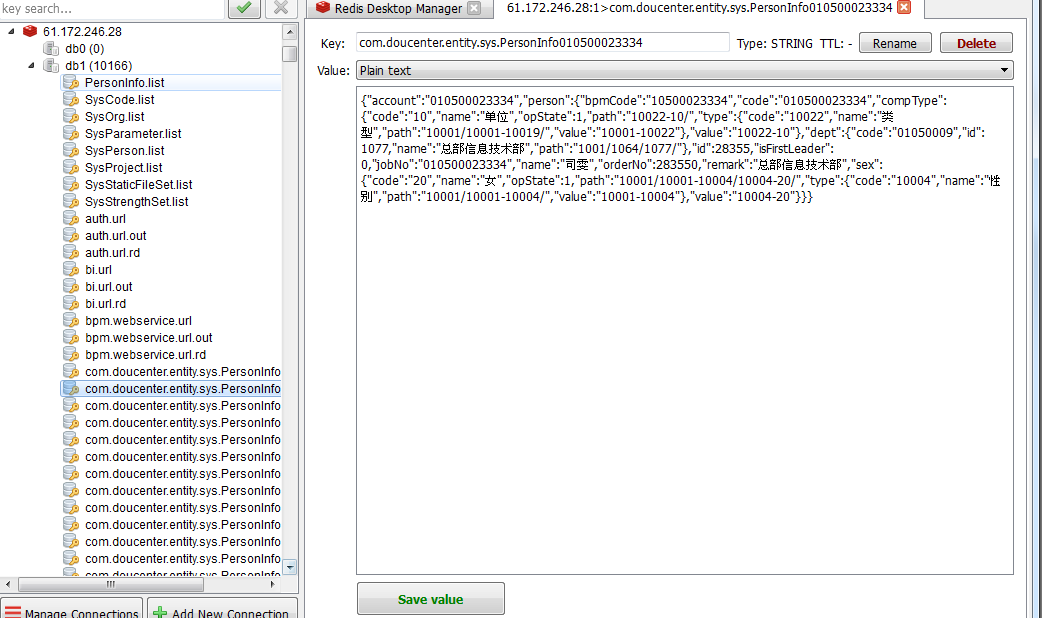This screenshot has height=618, width=1042.
Task: Select the 61.172.246.28 connection label
Action: (82, 31)
